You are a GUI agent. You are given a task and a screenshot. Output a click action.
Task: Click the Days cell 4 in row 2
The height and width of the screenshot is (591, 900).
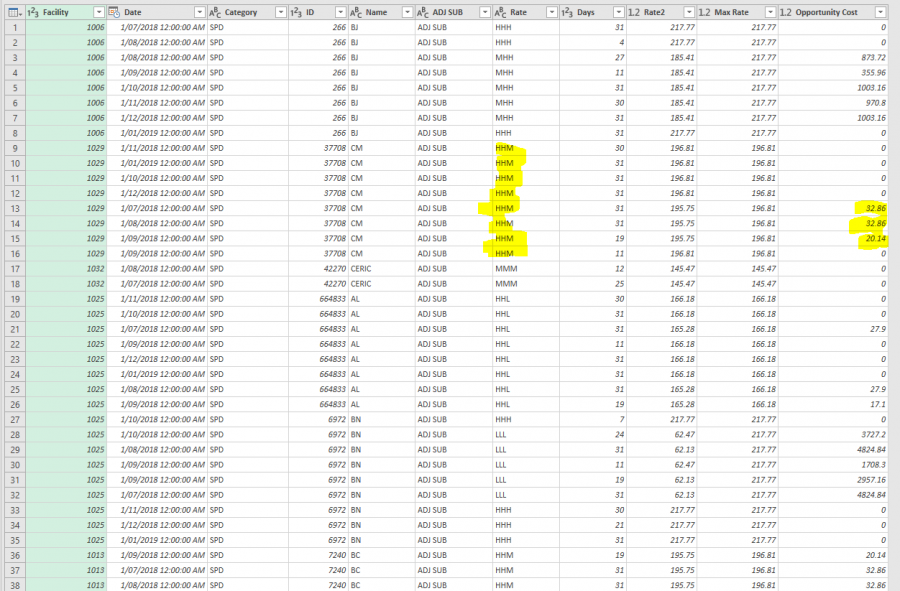point(593,42)
